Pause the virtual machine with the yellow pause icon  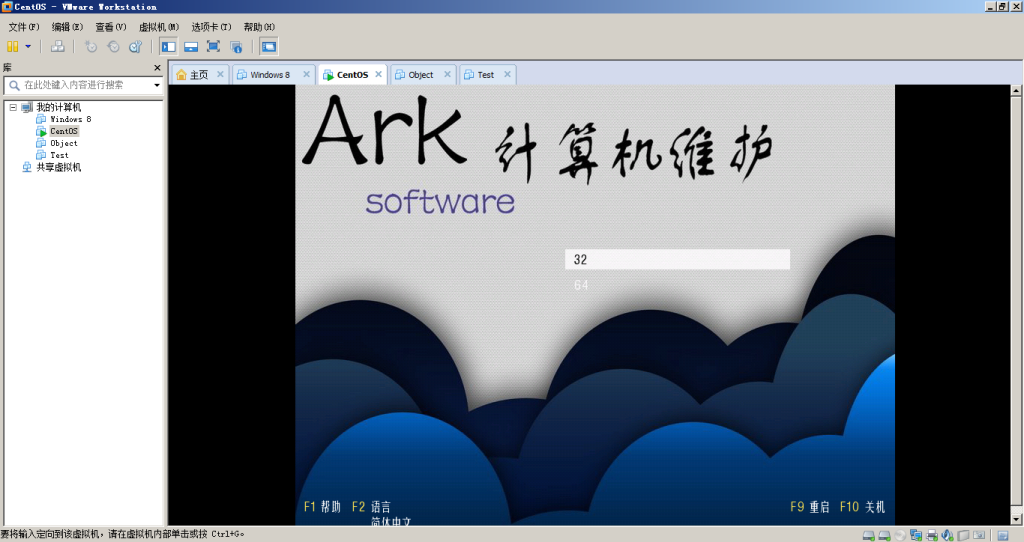pyautogui.click(x=12, y=46)
